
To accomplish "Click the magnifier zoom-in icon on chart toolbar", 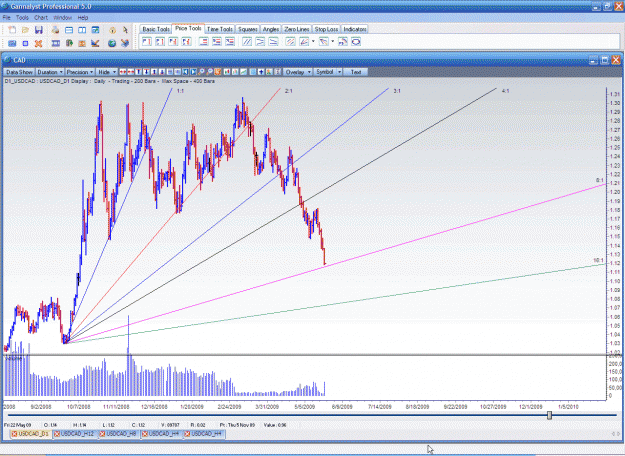I will tap(201, 72).
